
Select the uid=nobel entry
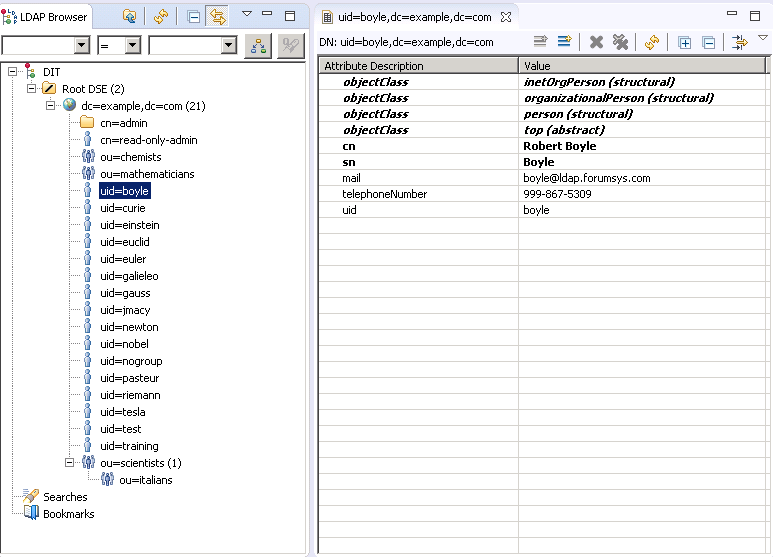[x=124, y=344]
